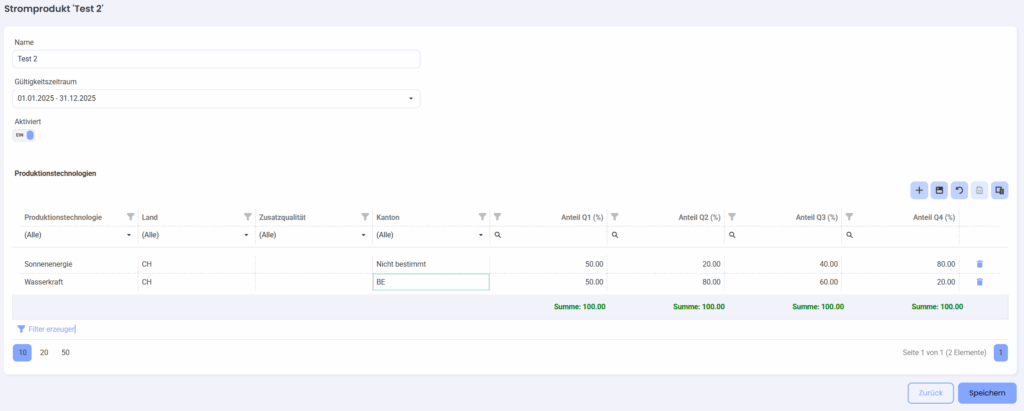The width and height of the screenshot is (1024, 411).
Task: Click the Zurück button
Action: click(931, 393)
